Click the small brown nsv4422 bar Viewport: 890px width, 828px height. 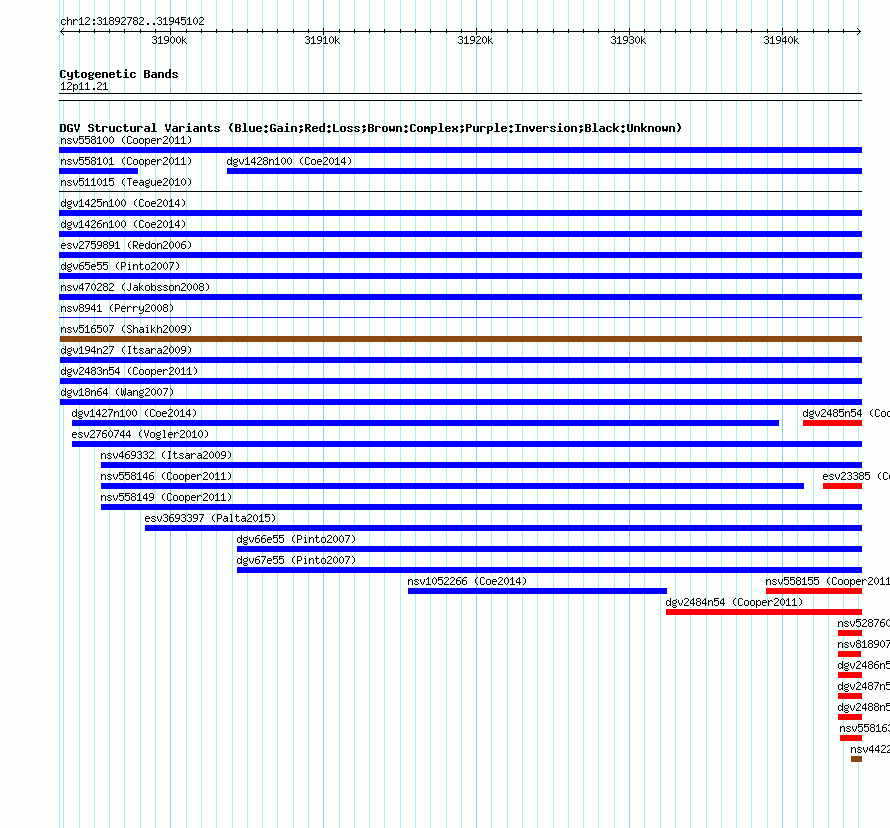(857, 759)
